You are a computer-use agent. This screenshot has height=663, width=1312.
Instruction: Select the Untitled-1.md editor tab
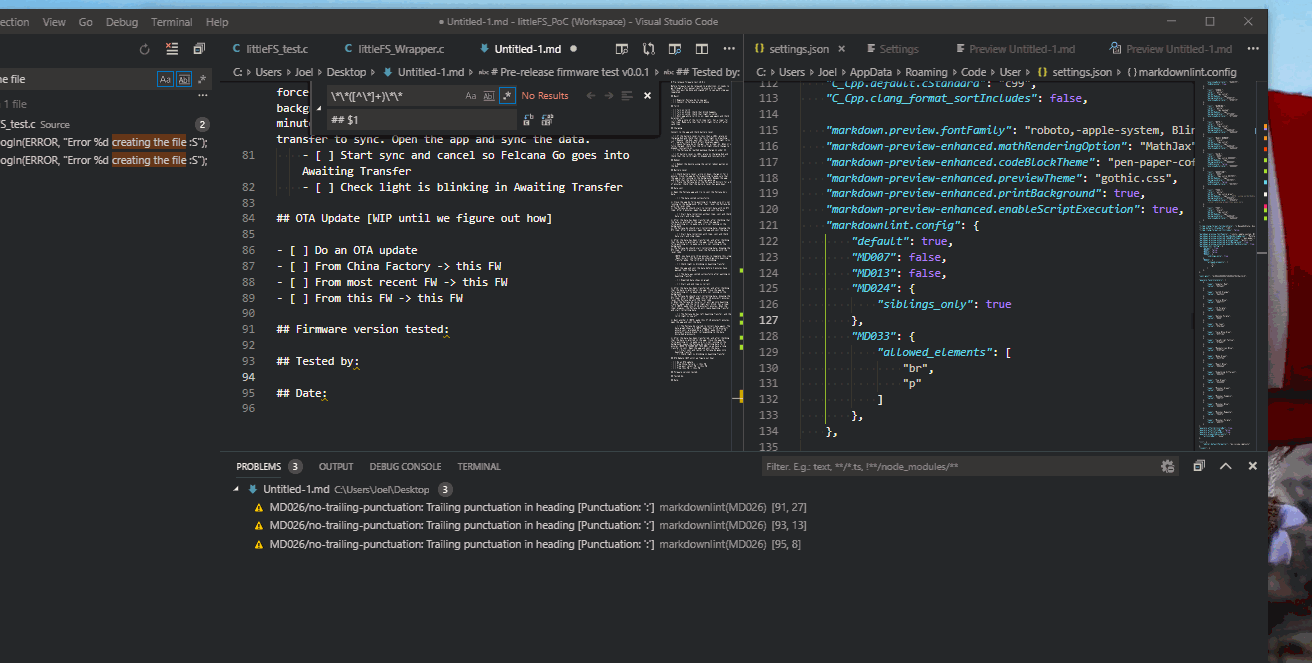tap(528, 48)
